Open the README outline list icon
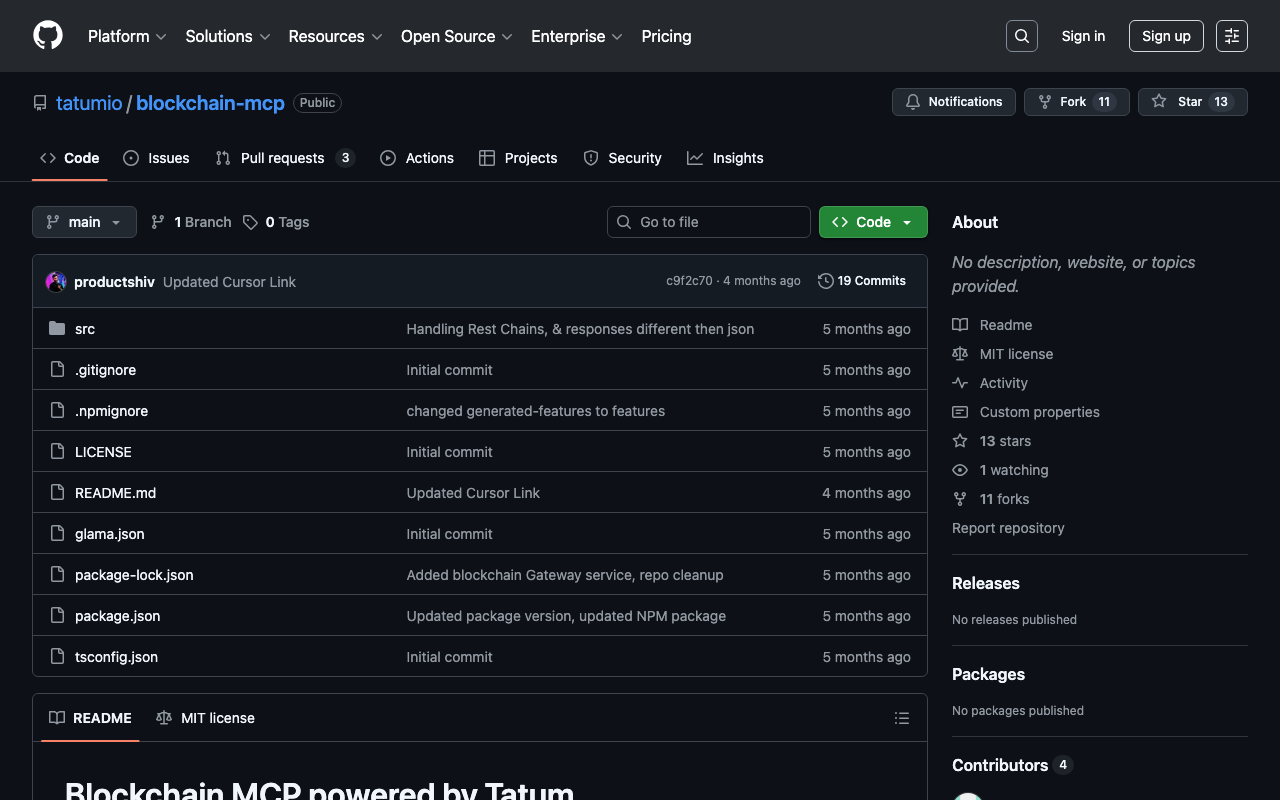 [901, 718]
